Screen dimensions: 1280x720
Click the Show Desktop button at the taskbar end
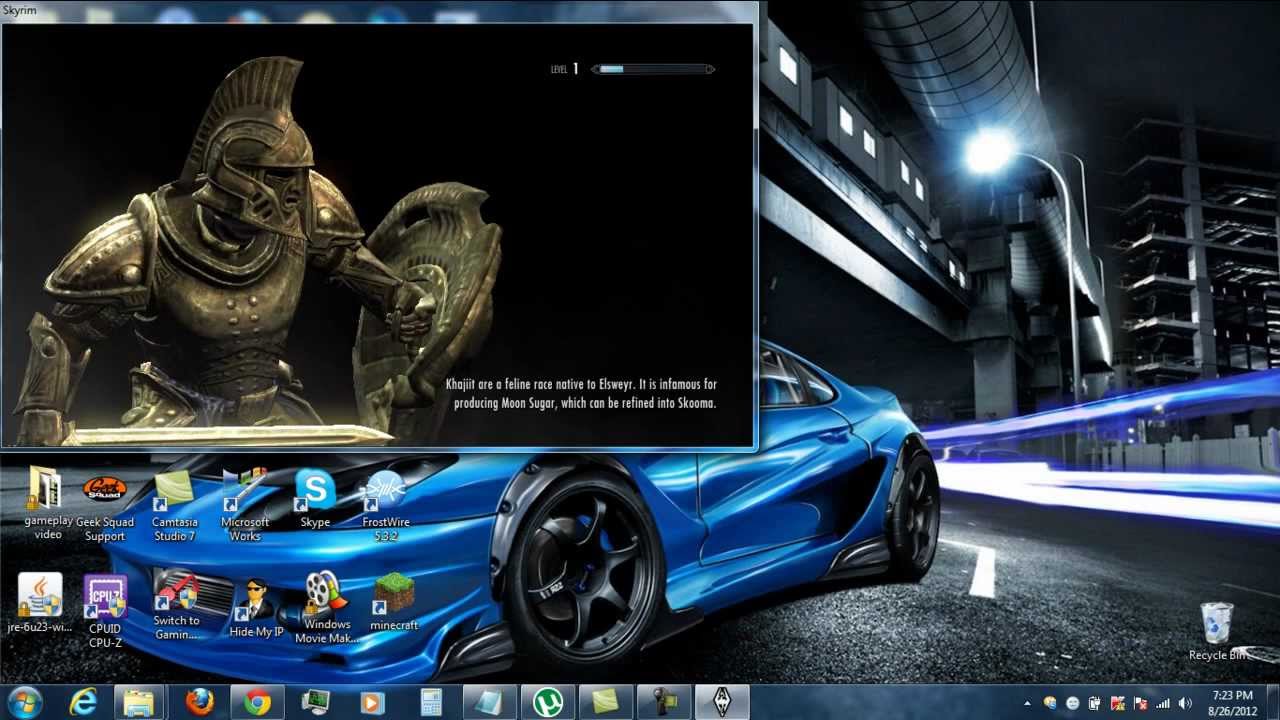(x=1272, y=702)
